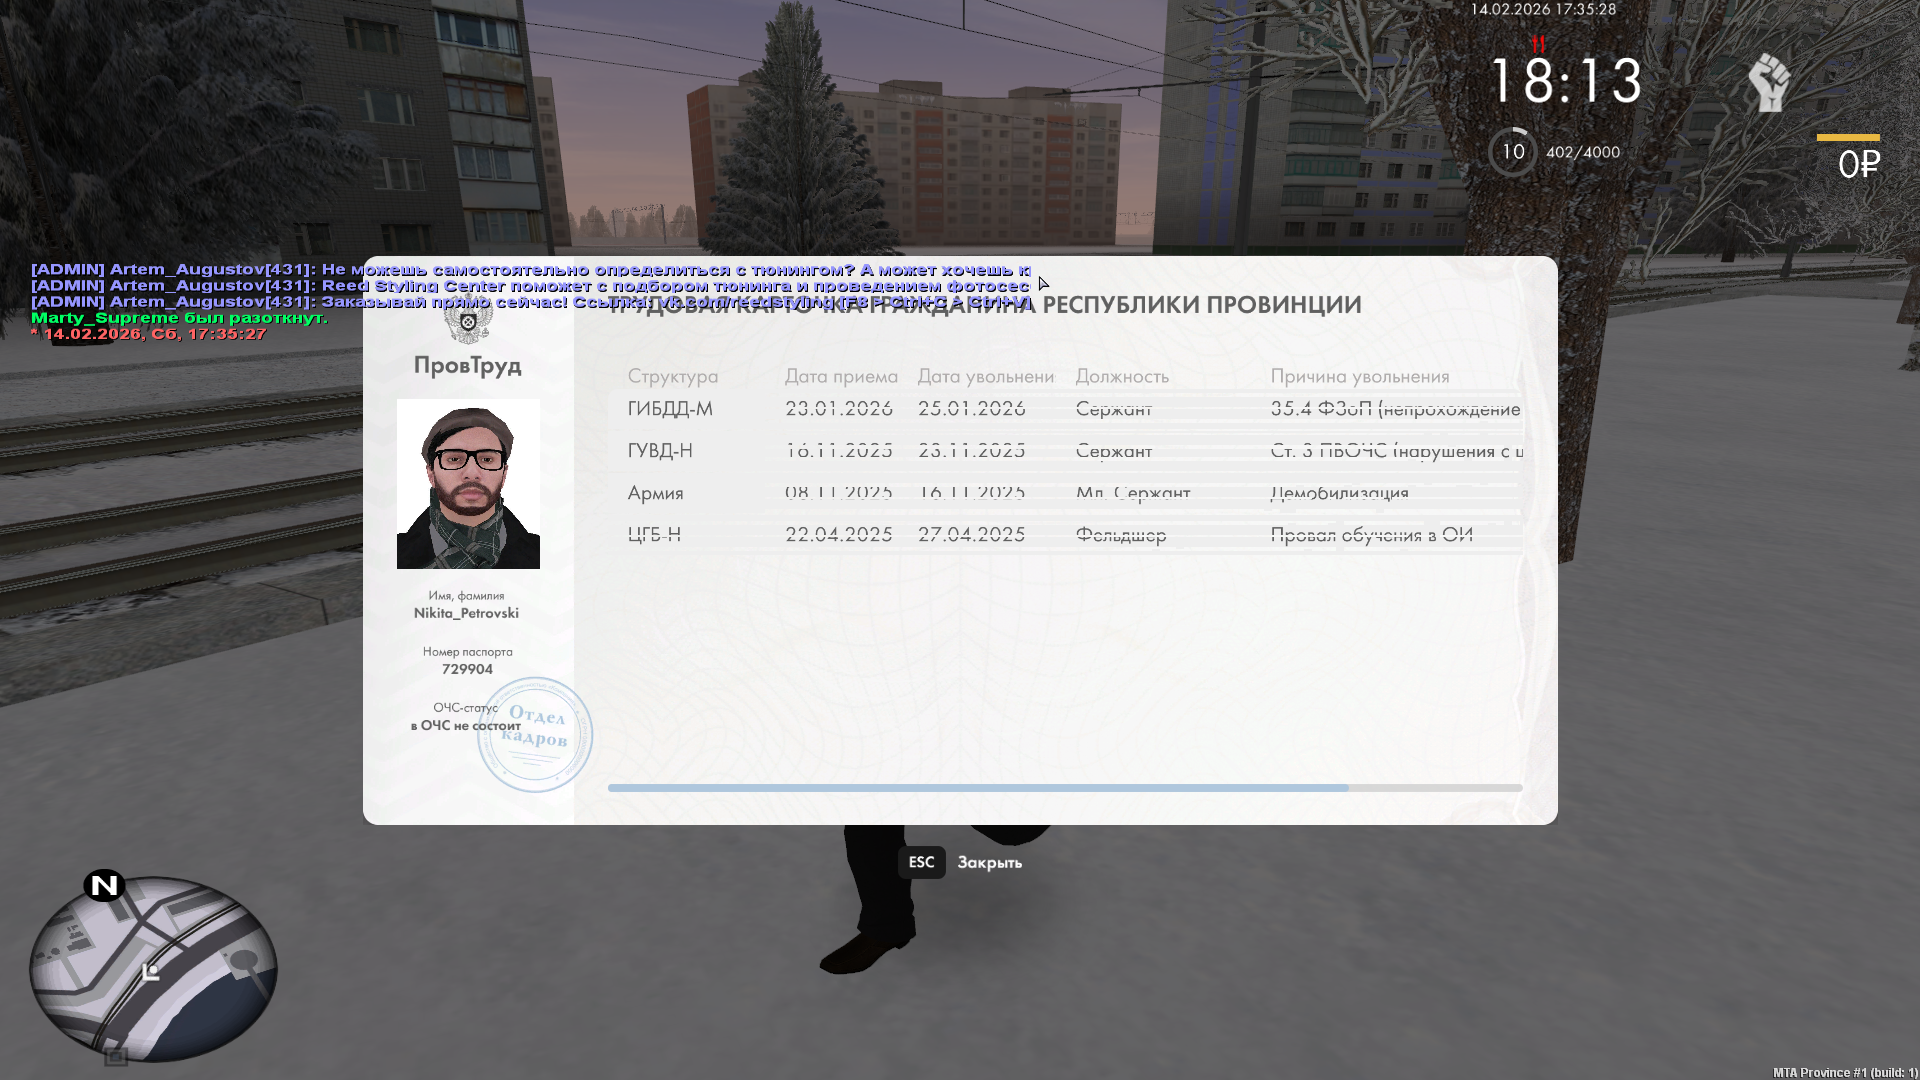1920x1080 pixels.
Task: Click the player marker on minimap
Action: point(150,972)
